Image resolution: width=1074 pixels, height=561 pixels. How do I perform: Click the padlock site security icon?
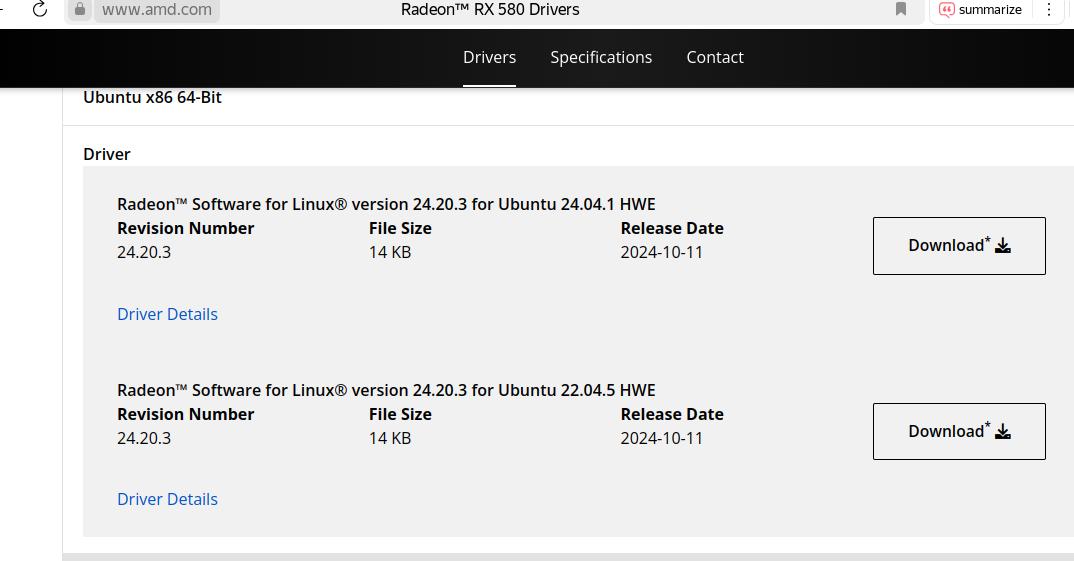(79, 10)
